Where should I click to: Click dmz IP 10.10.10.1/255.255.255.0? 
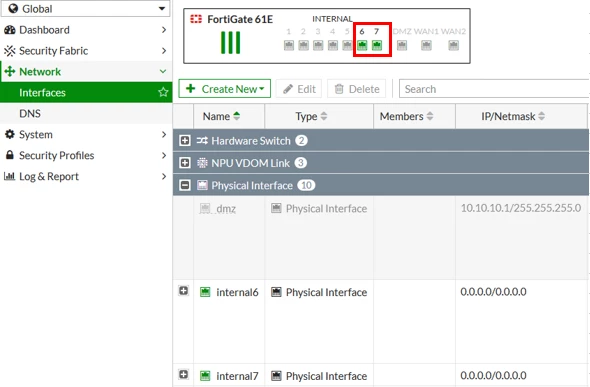(521, 208)
